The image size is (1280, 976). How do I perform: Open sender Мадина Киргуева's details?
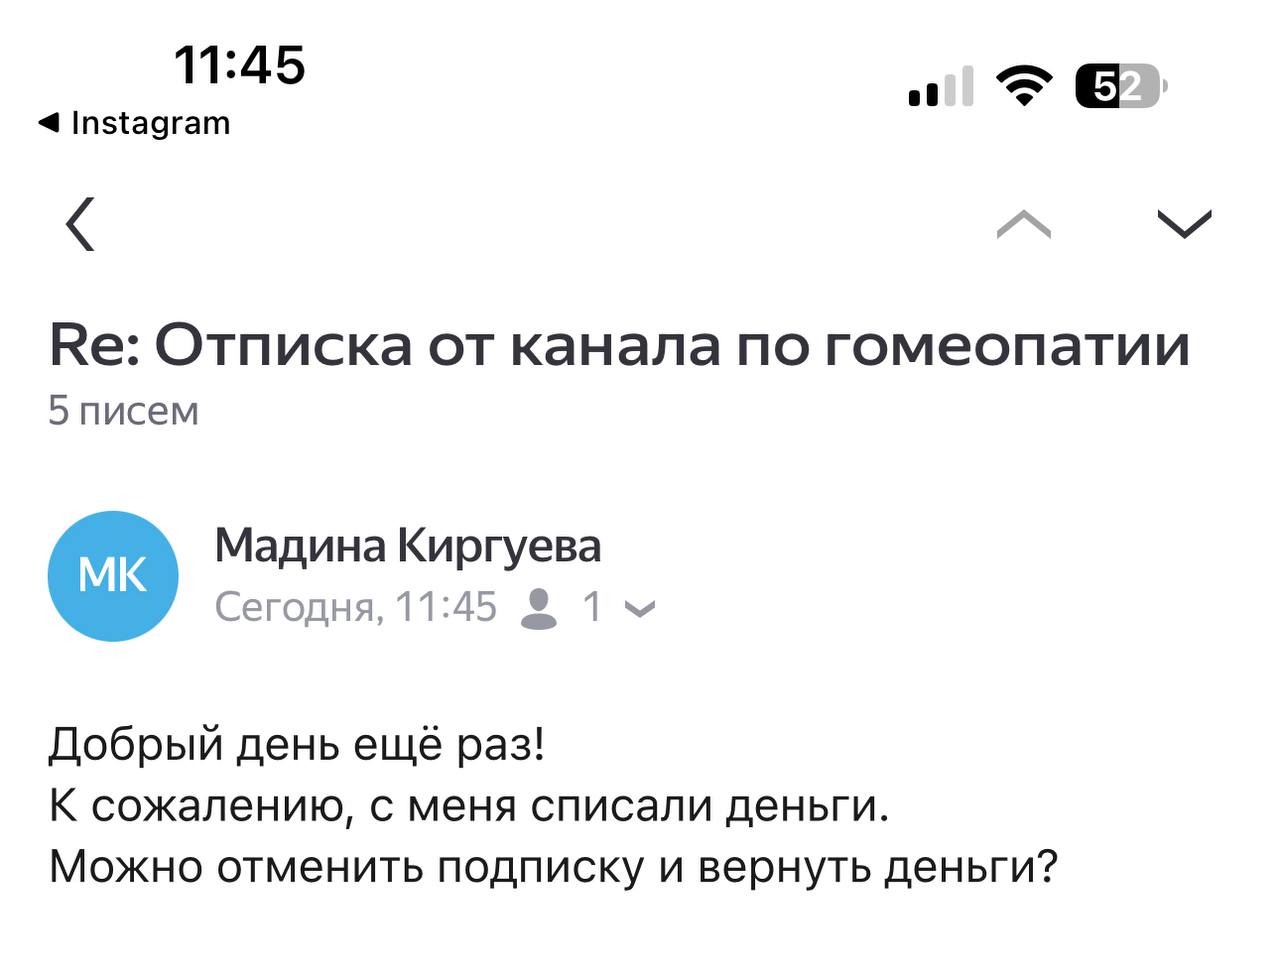pyautogui.click(x=408, y=546)
